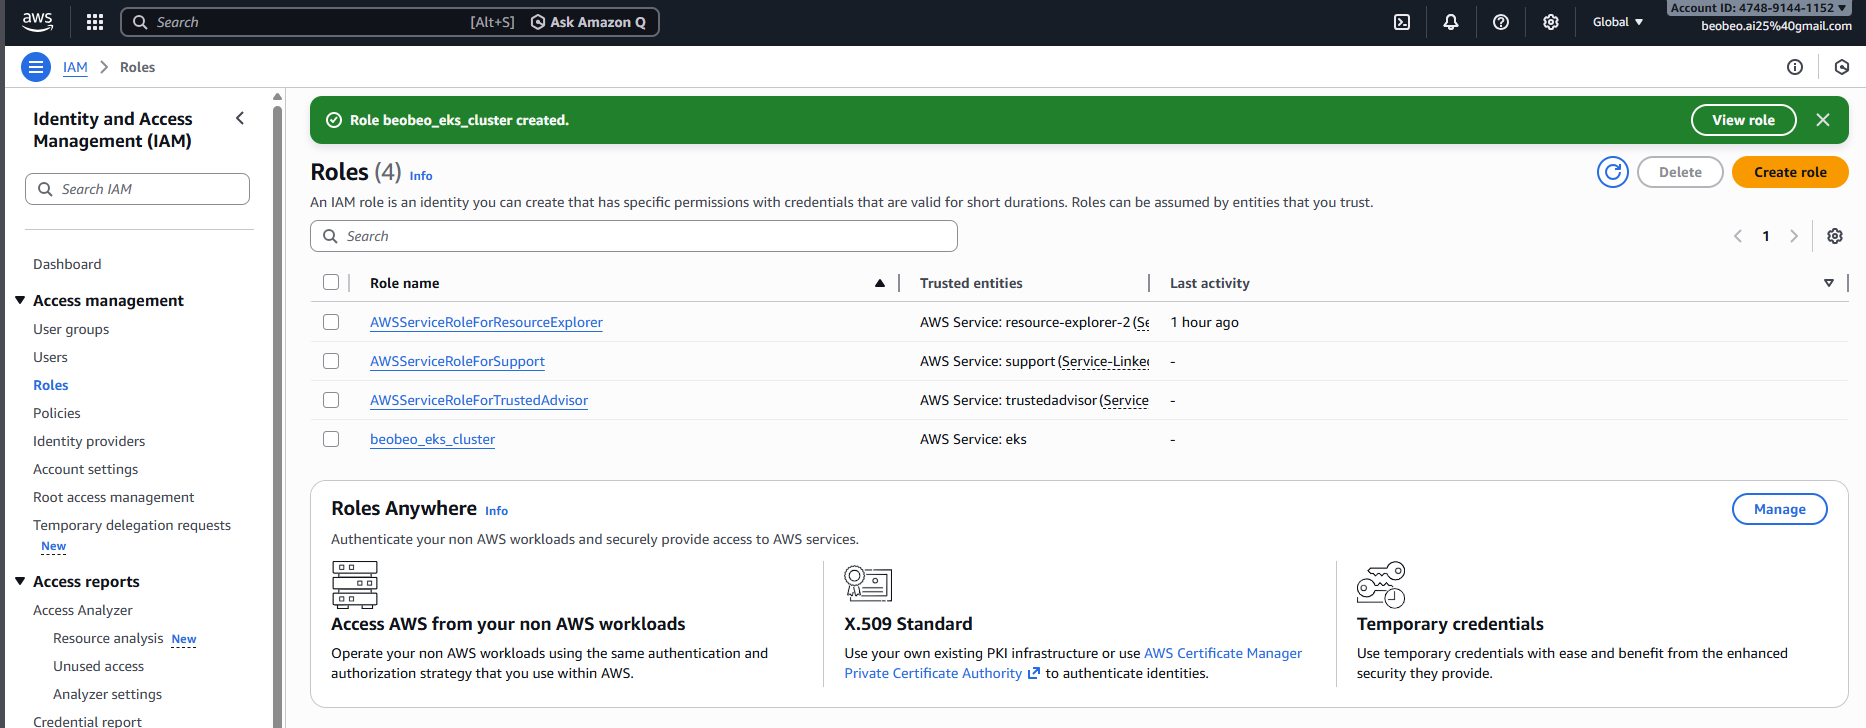Open the AWS services grid menu
Screen dimensions: 1866x728
(x=95, y=22)
